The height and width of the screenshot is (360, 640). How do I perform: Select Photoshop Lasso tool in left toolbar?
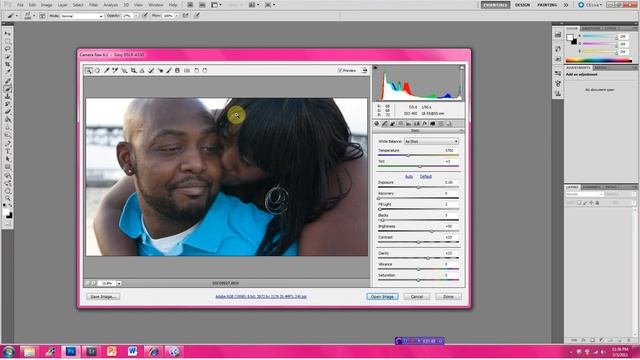click(x=7, y=49)
